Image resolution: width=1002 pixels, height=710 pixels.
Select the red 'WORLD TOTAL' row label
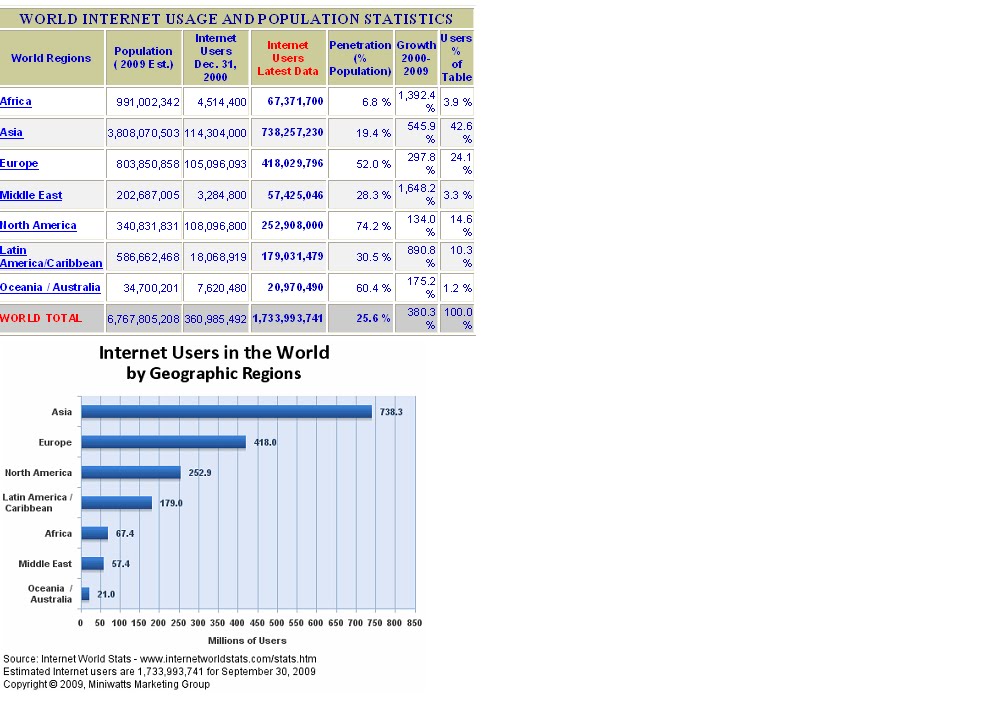tap(41, 318)
